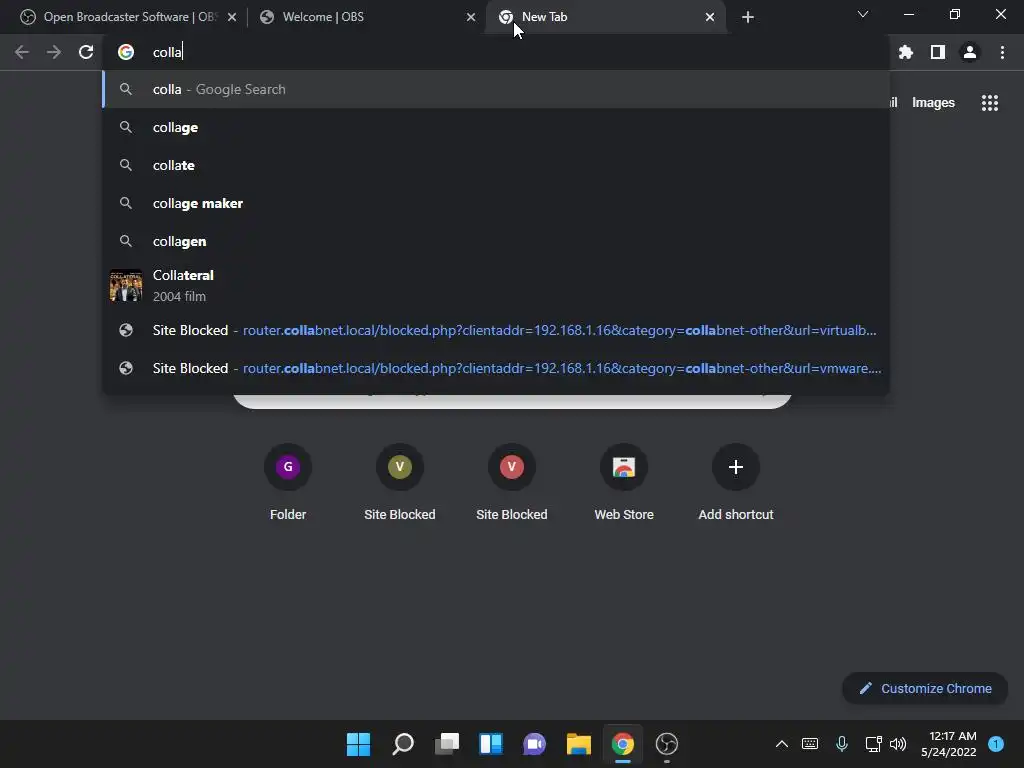The height and width of the screenshot is (768, 1024).
Task: Select the Collateral 2004 film suggestion
Action: point(496,286)
